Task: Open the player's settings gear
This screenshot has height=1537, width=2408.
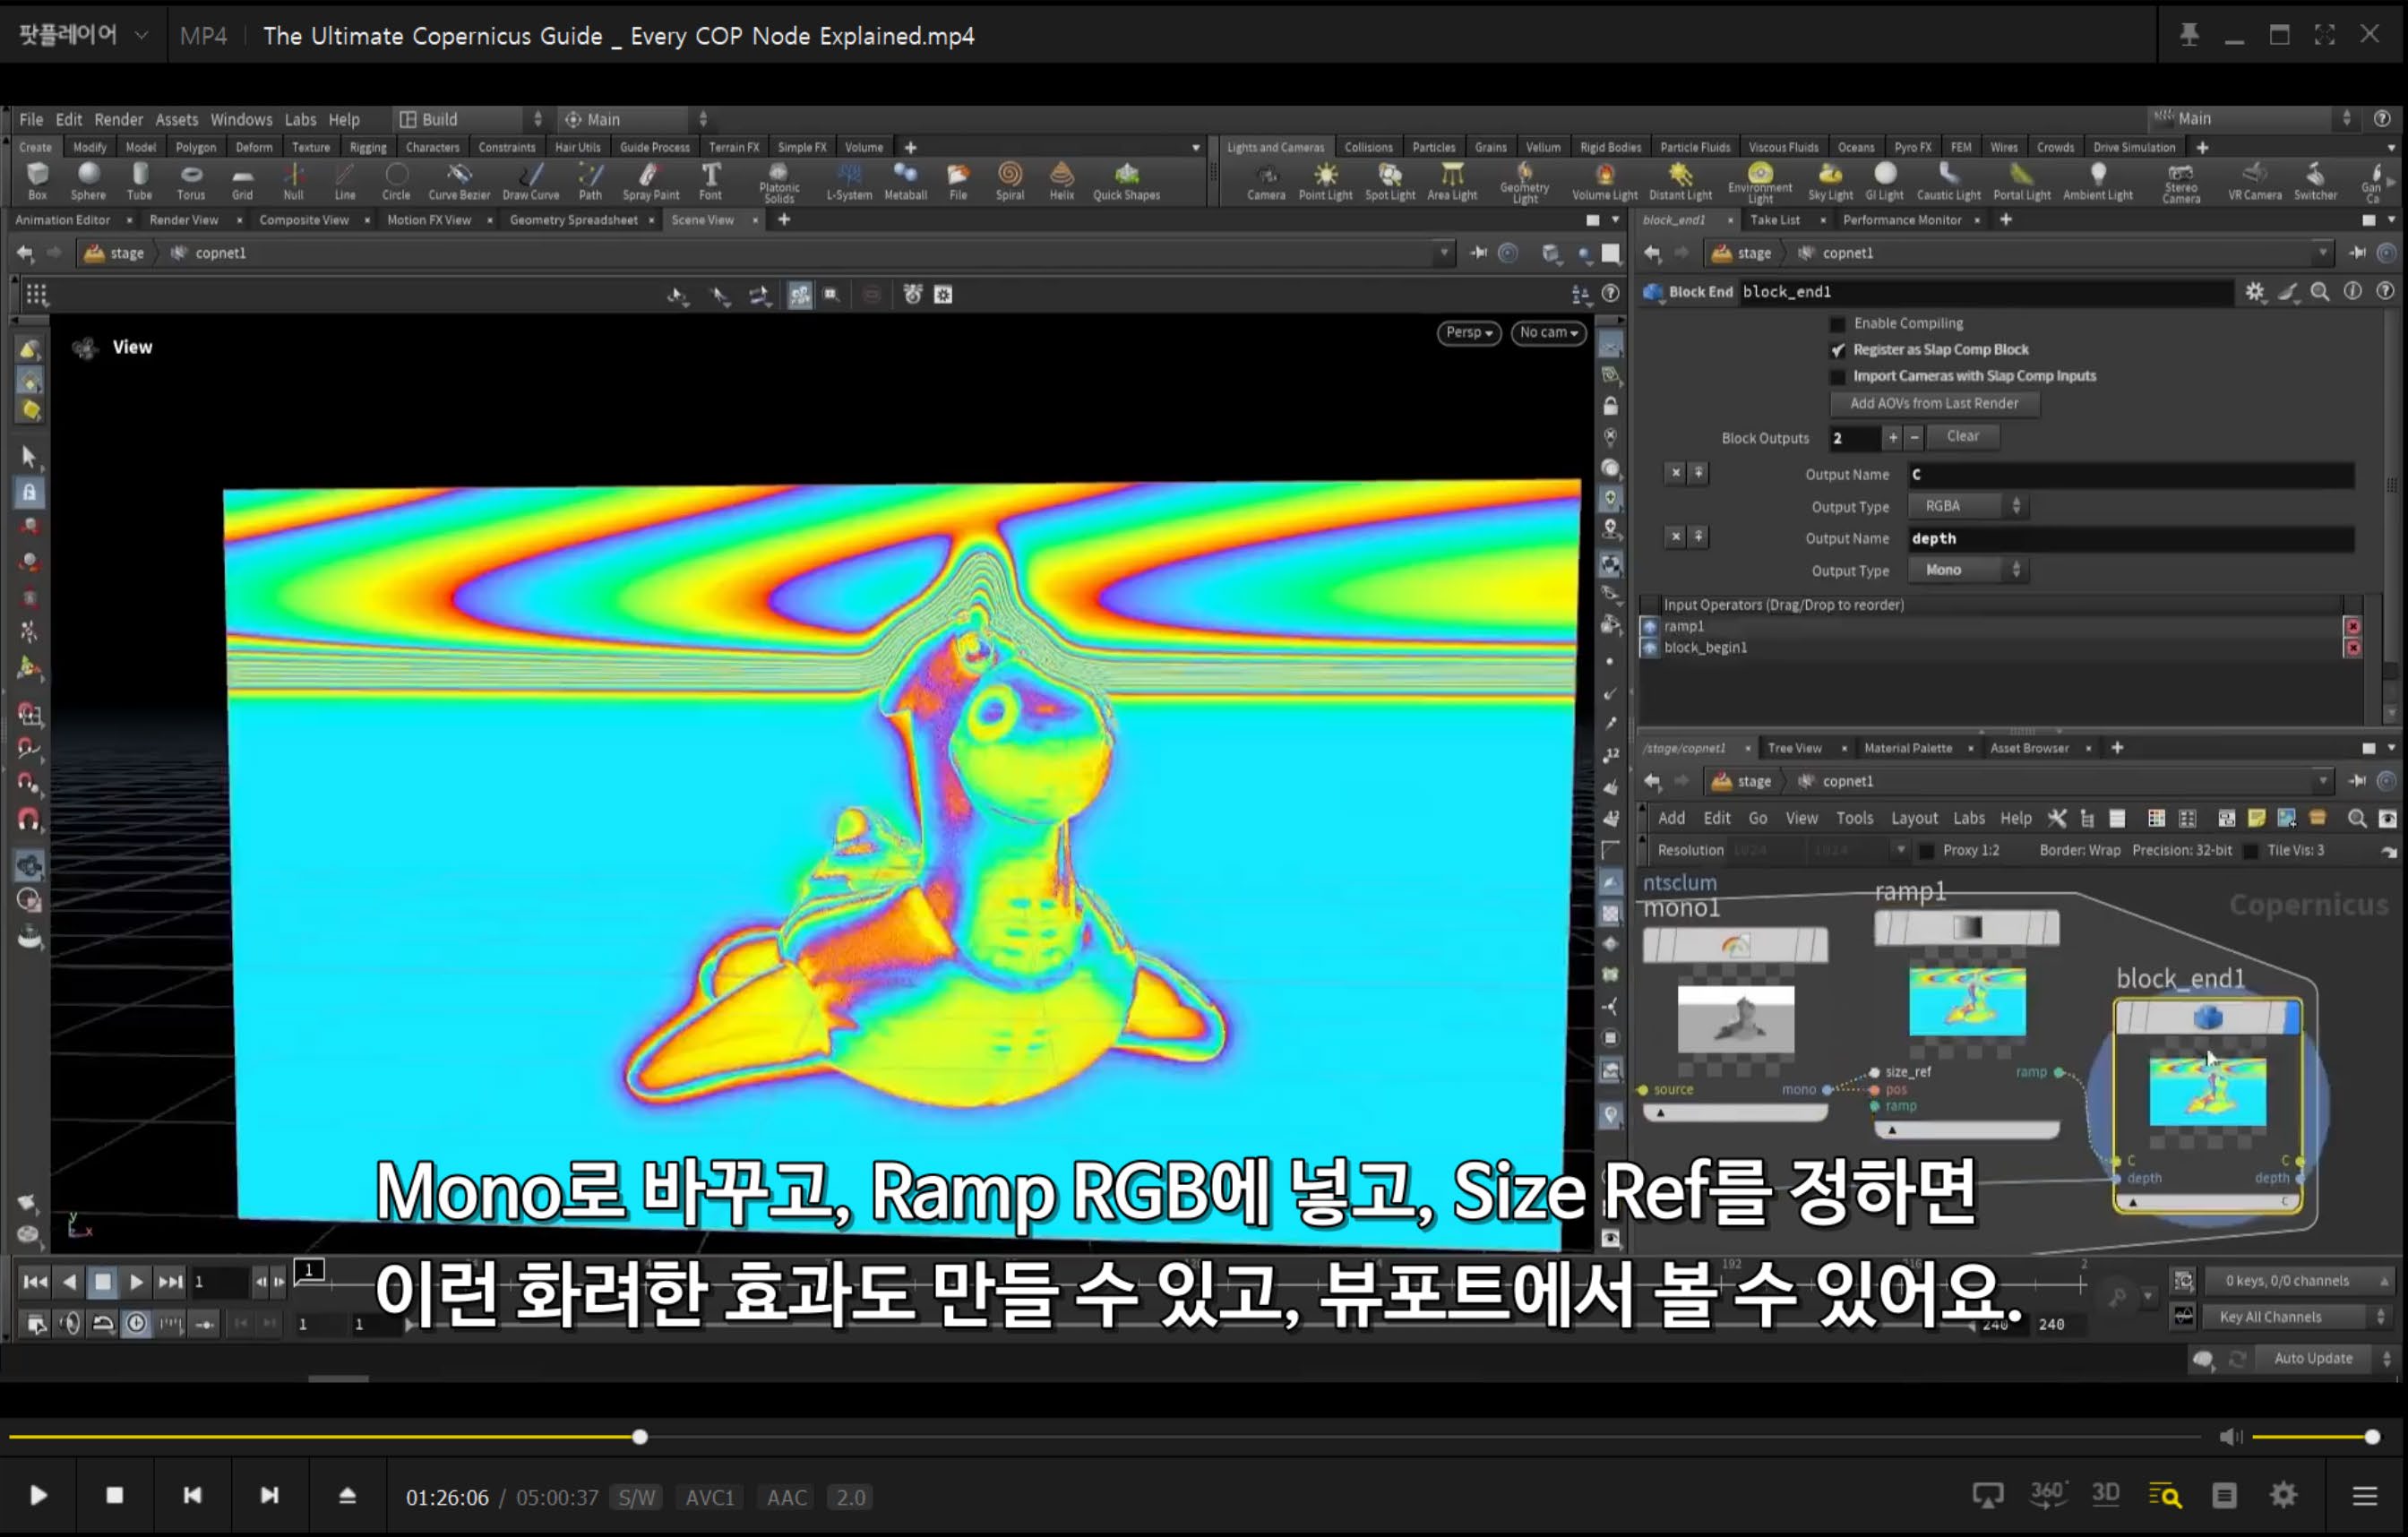Action: coord(2284,1496)
